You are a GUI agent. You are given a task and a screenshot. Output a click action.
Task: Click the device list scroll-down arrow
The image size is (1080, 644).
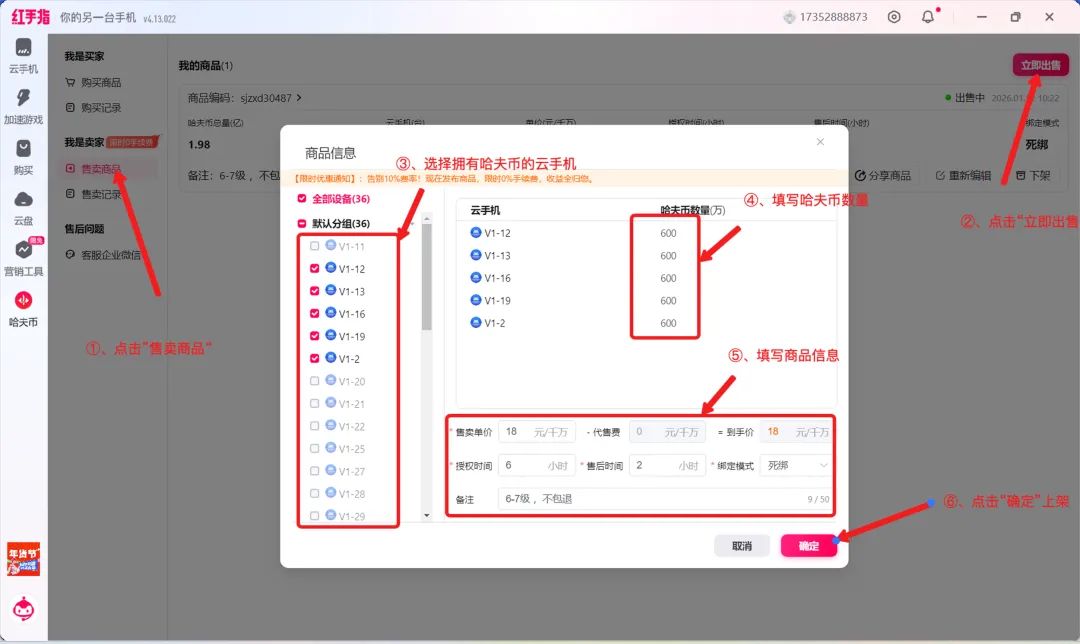click(427, 515)
